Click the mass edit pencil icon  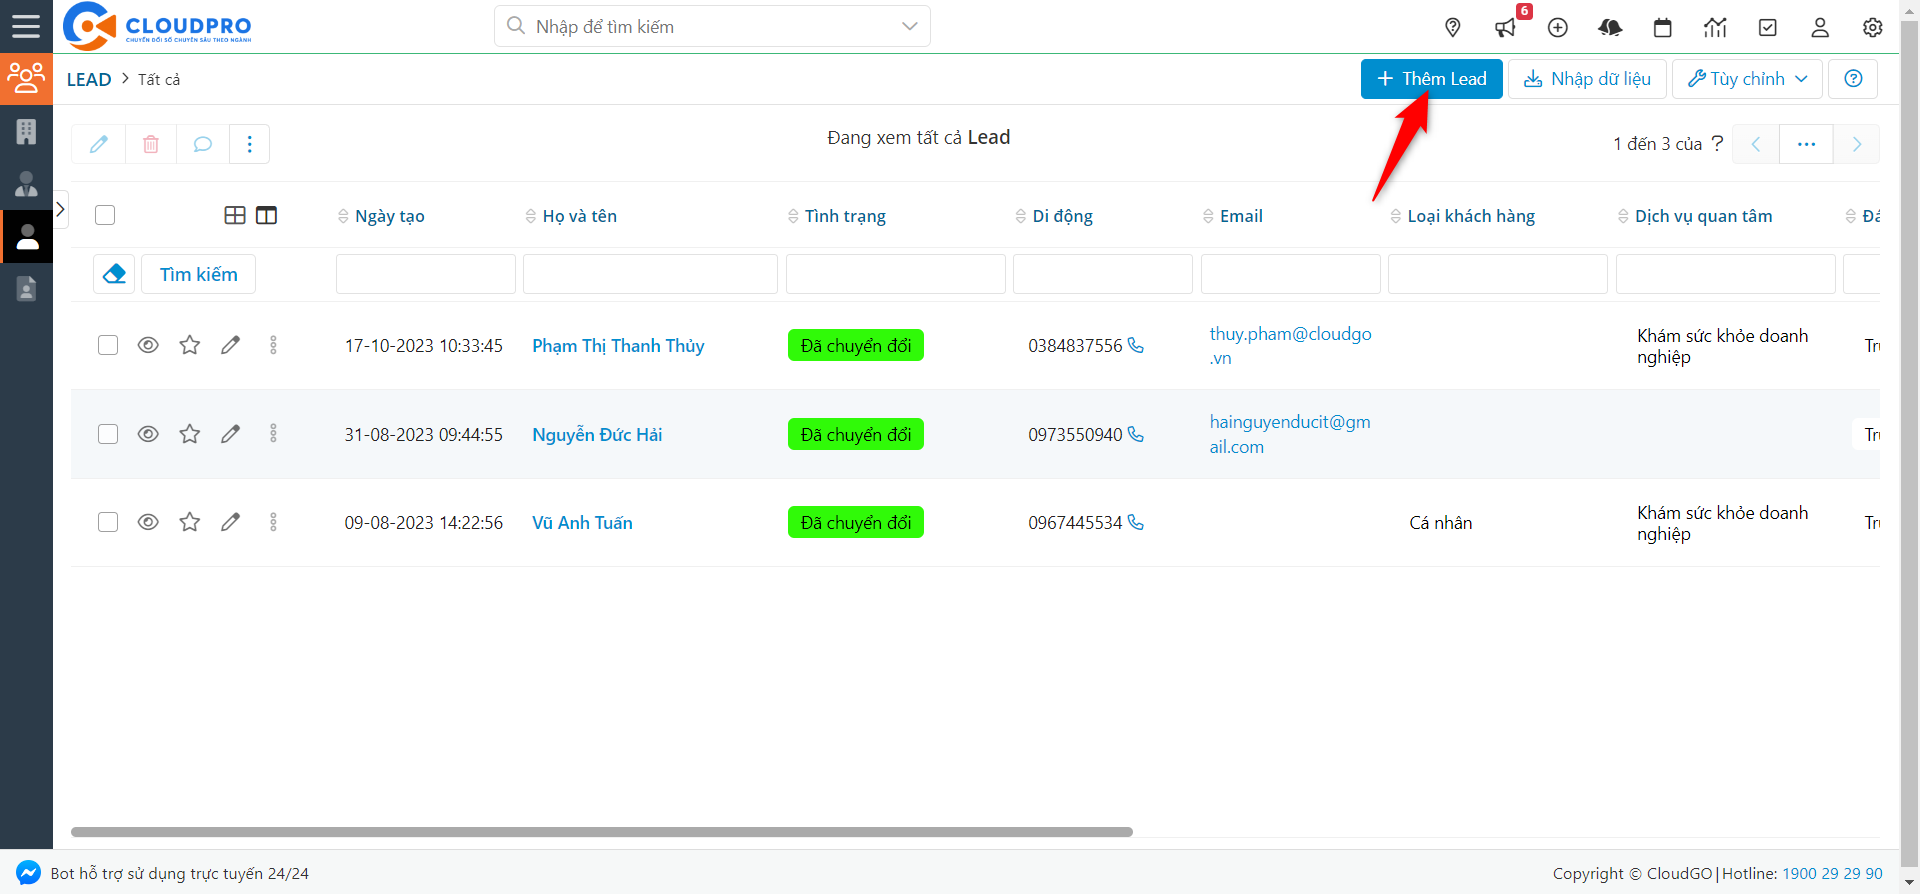coord(99,144)
